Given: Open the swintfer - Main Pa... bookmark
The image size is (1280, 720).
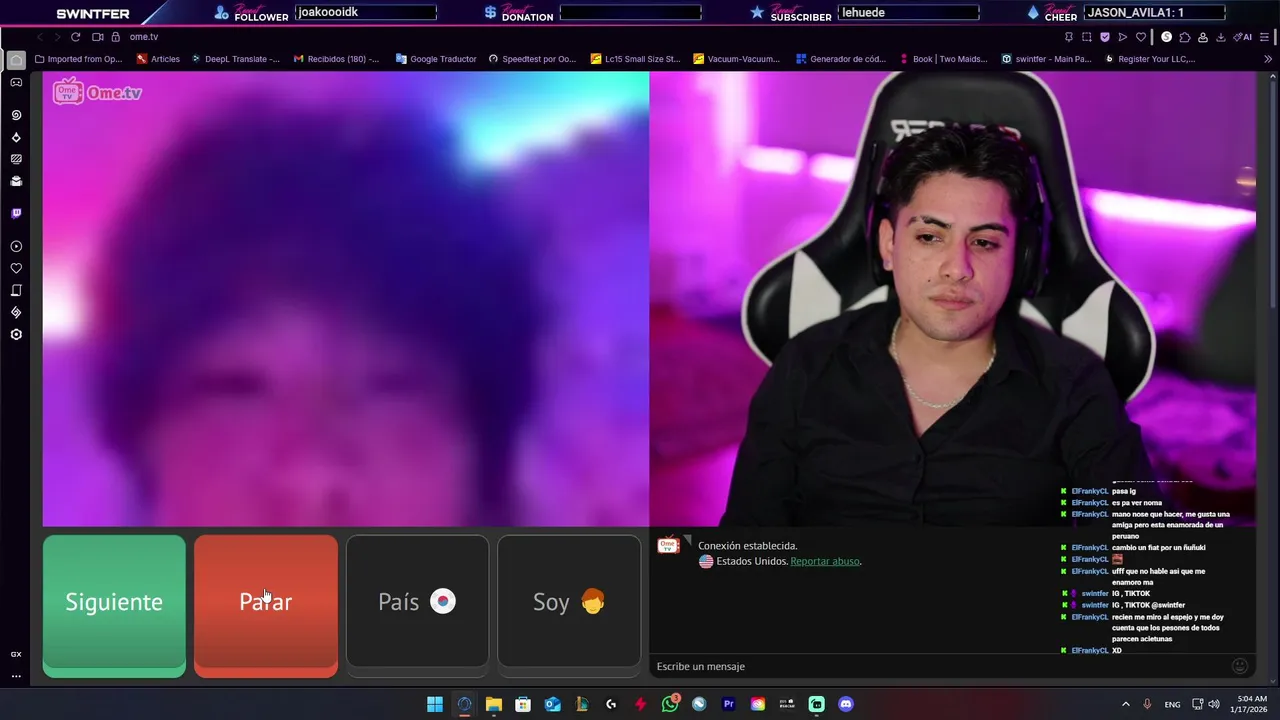Looking at the screenshot, I should 1046,59.
